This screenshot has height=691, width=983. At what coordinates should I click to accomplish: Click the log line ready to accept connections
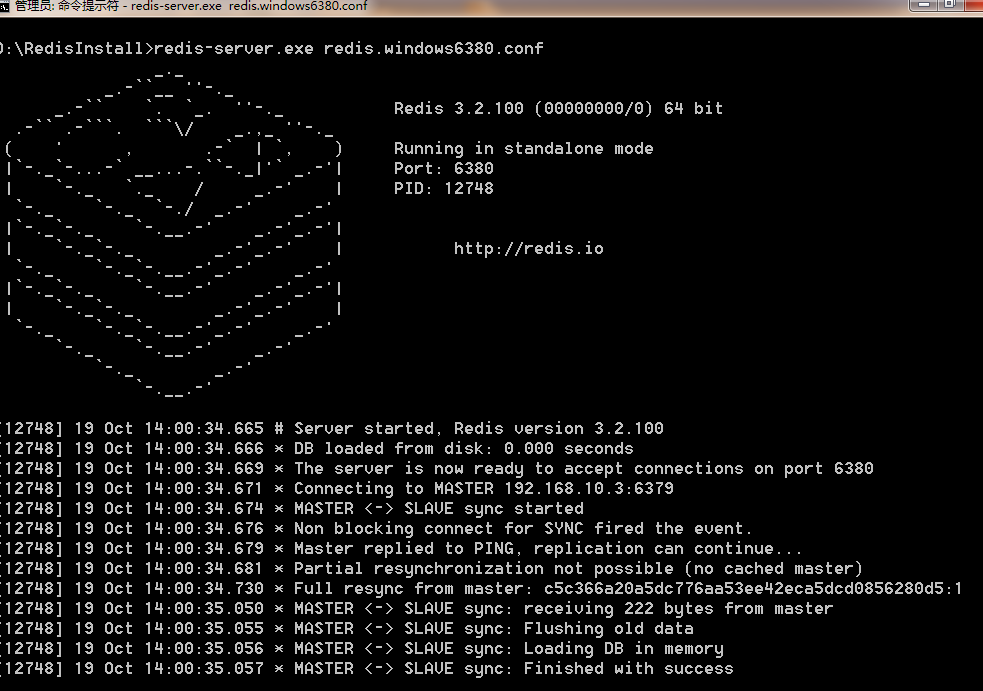(436, 469)
